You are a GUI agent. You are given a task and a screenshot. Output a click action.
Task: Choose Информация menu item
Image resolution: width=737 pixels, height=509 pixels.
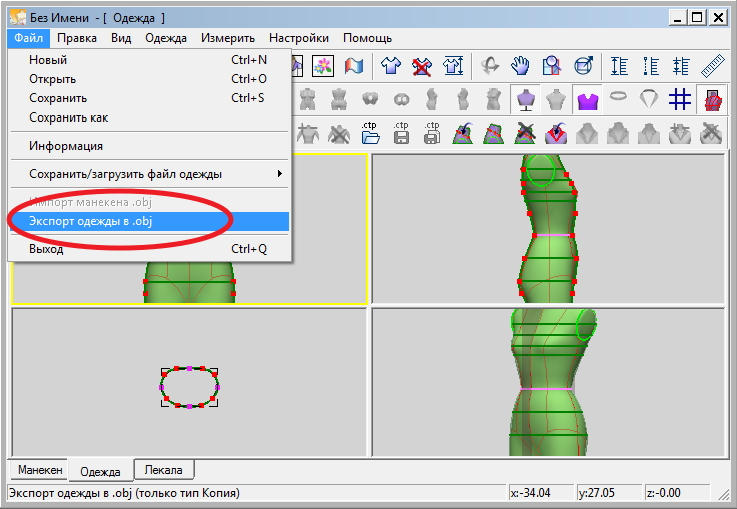(x=149, y=146)
